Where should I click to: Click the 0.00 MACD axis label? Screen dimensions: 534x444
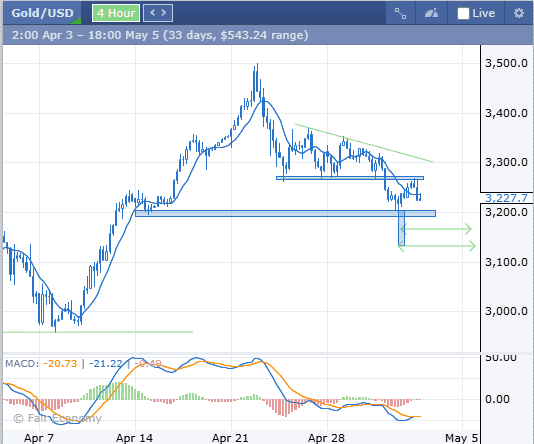(497, 399)
